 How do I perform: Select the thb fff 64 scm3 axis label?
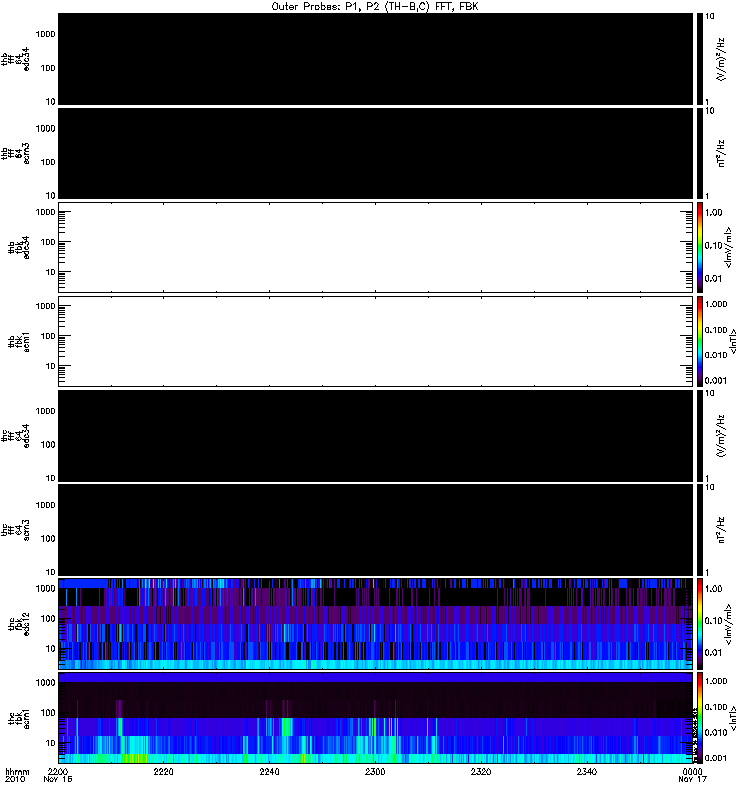(15, 154)
